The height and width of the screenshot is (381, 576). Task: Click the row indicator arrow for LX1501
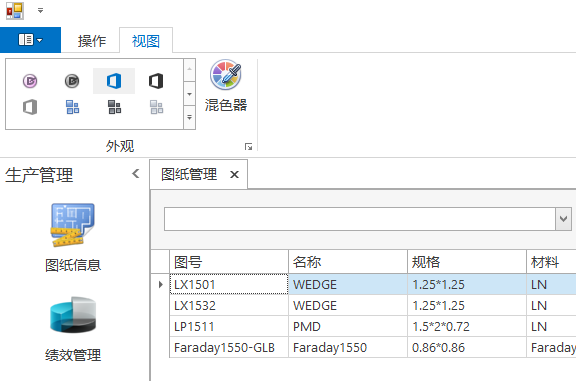tap(160, 284)
